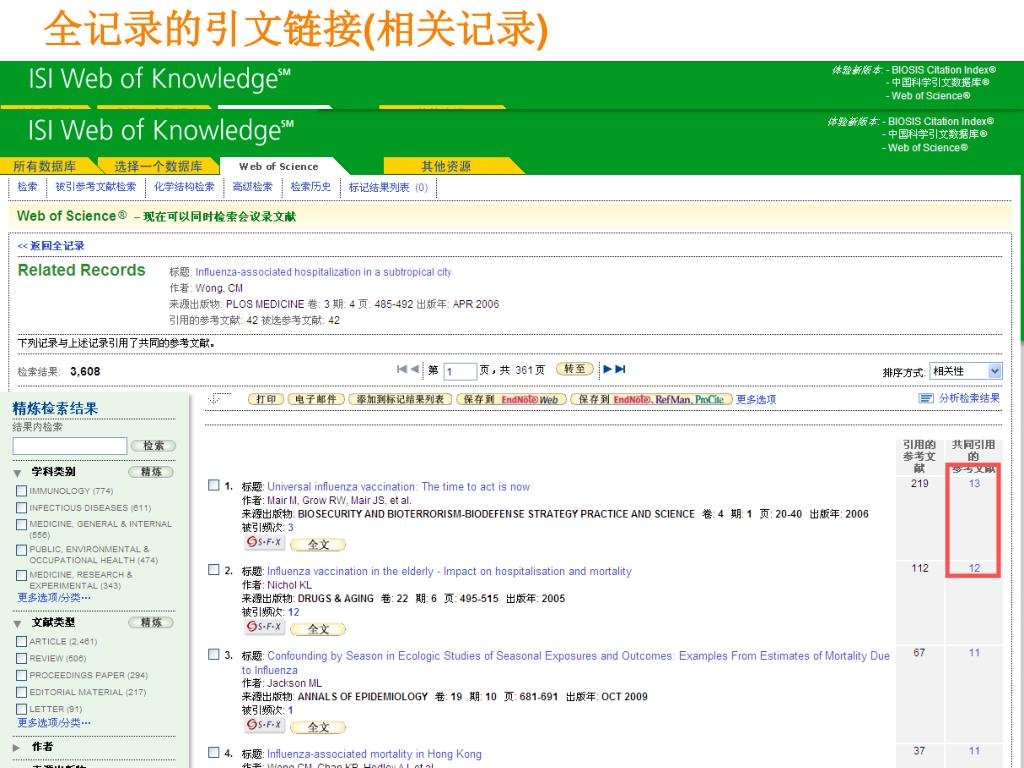Open title 'Universal influenza vaccination: The time to act is now'
This screenshot has width=1024, height=768.
pyautogui.click(x=398, y=487)
